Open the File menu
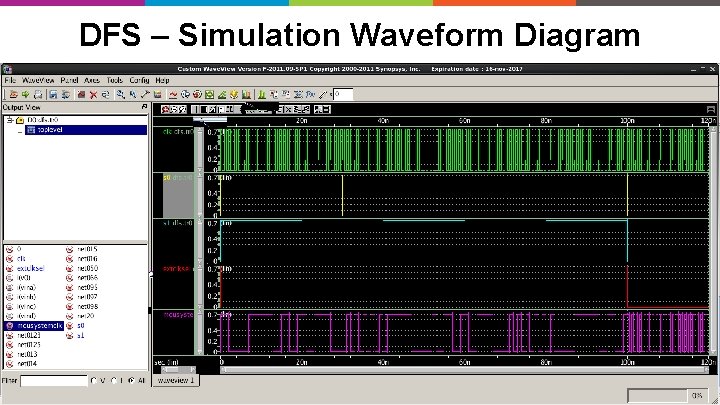This screenshot has width=720, height=405. click(10, 80)
